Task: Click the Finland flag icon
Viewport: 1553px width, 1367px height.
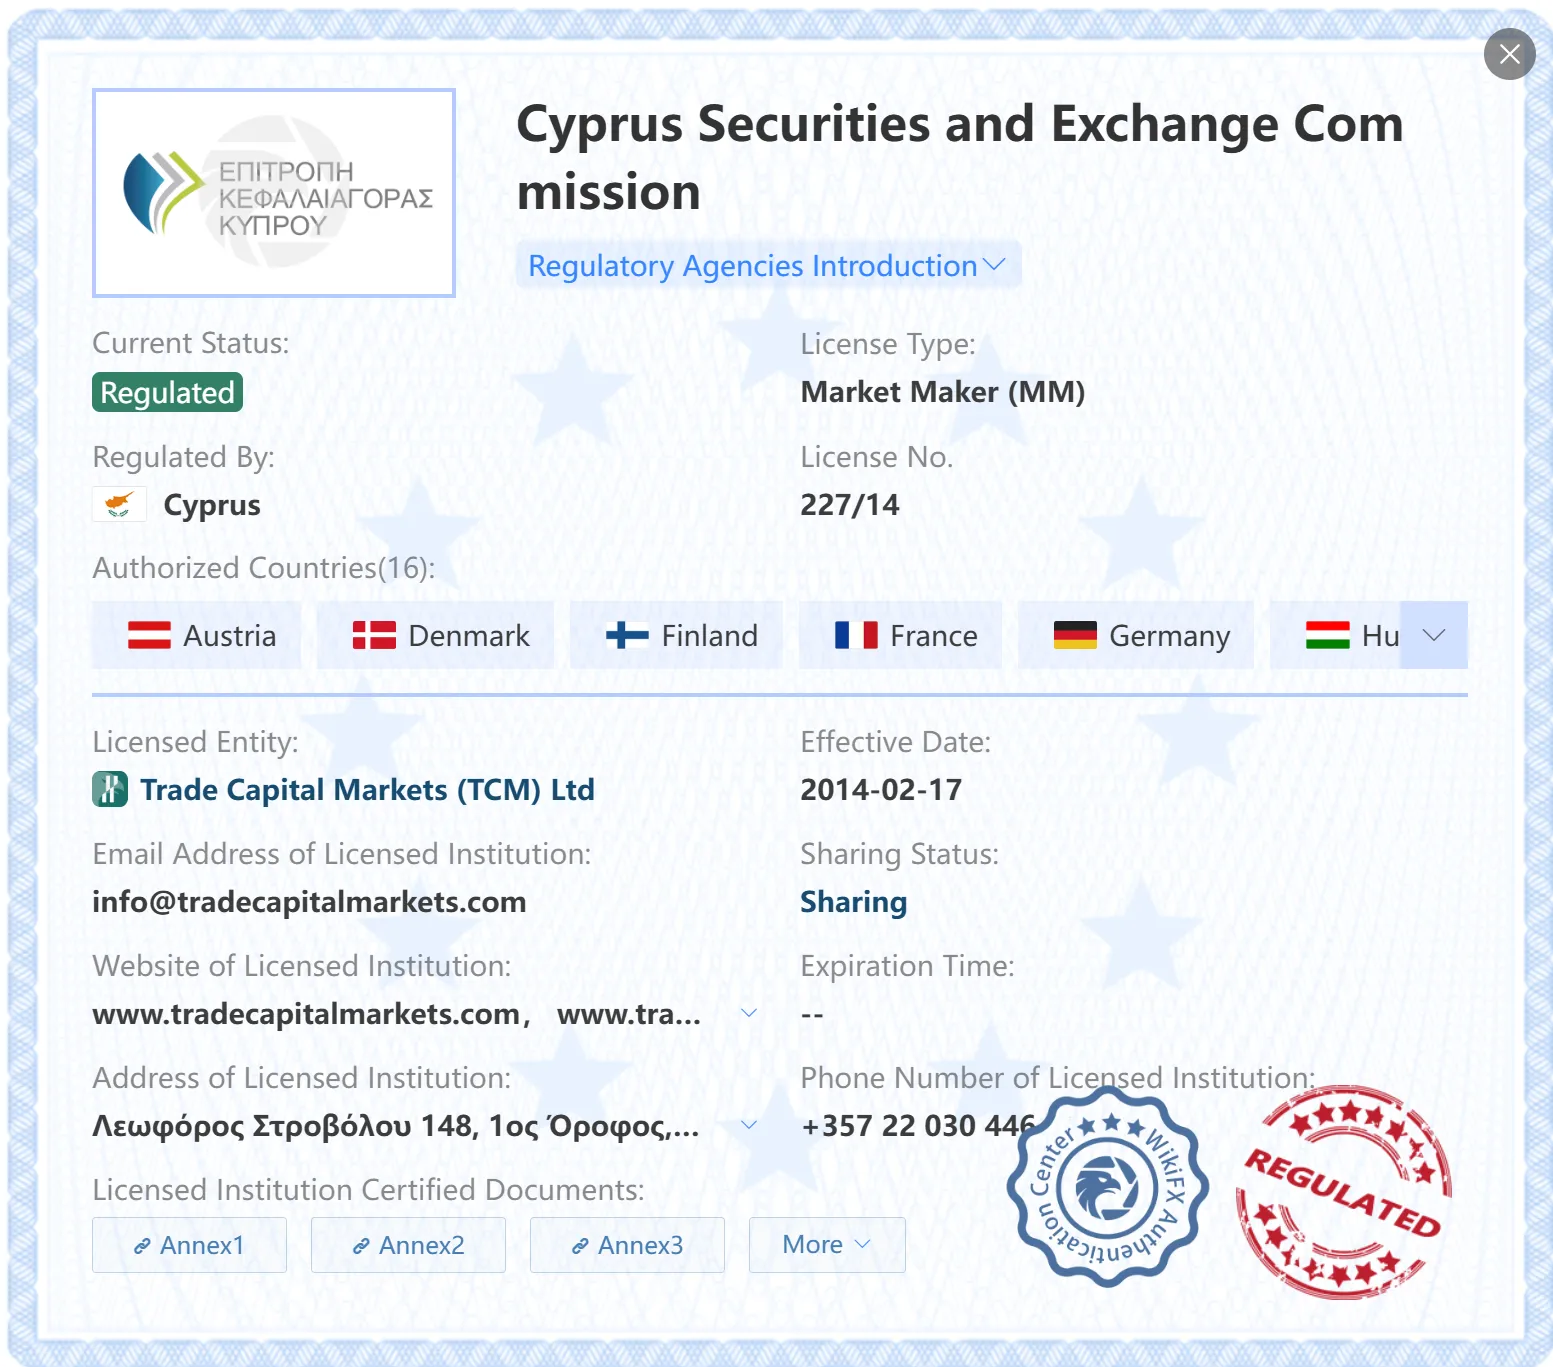Action: (627, 635)
